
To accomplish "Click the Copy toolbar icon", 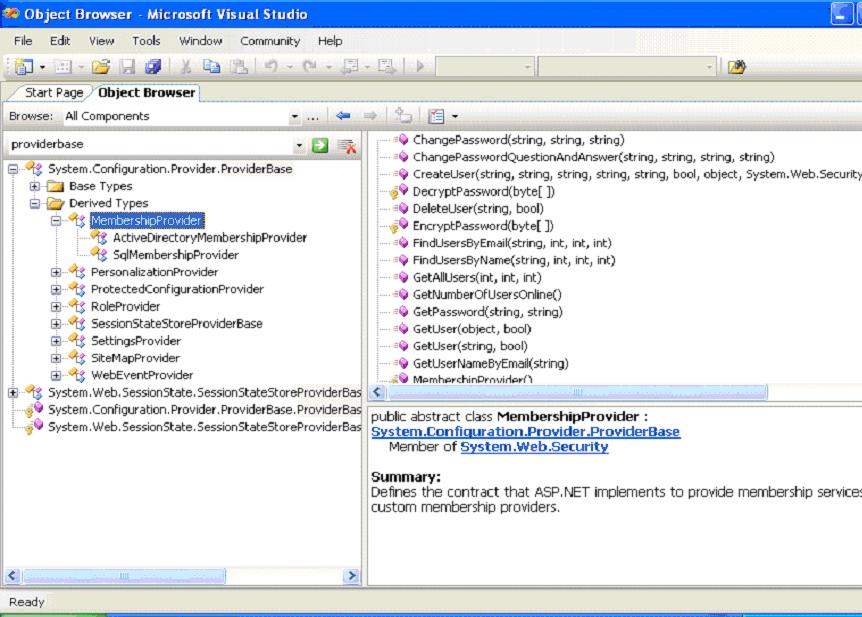I will 212,67.
